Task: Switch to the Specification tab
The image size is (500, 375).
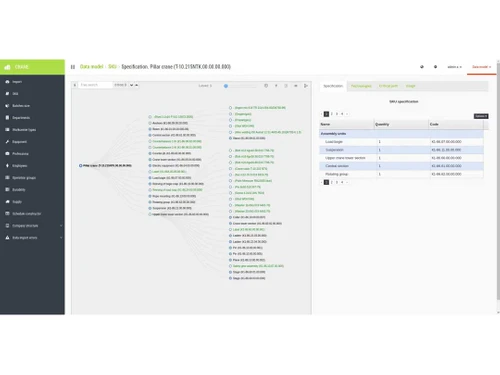Action: click(333, 86)
